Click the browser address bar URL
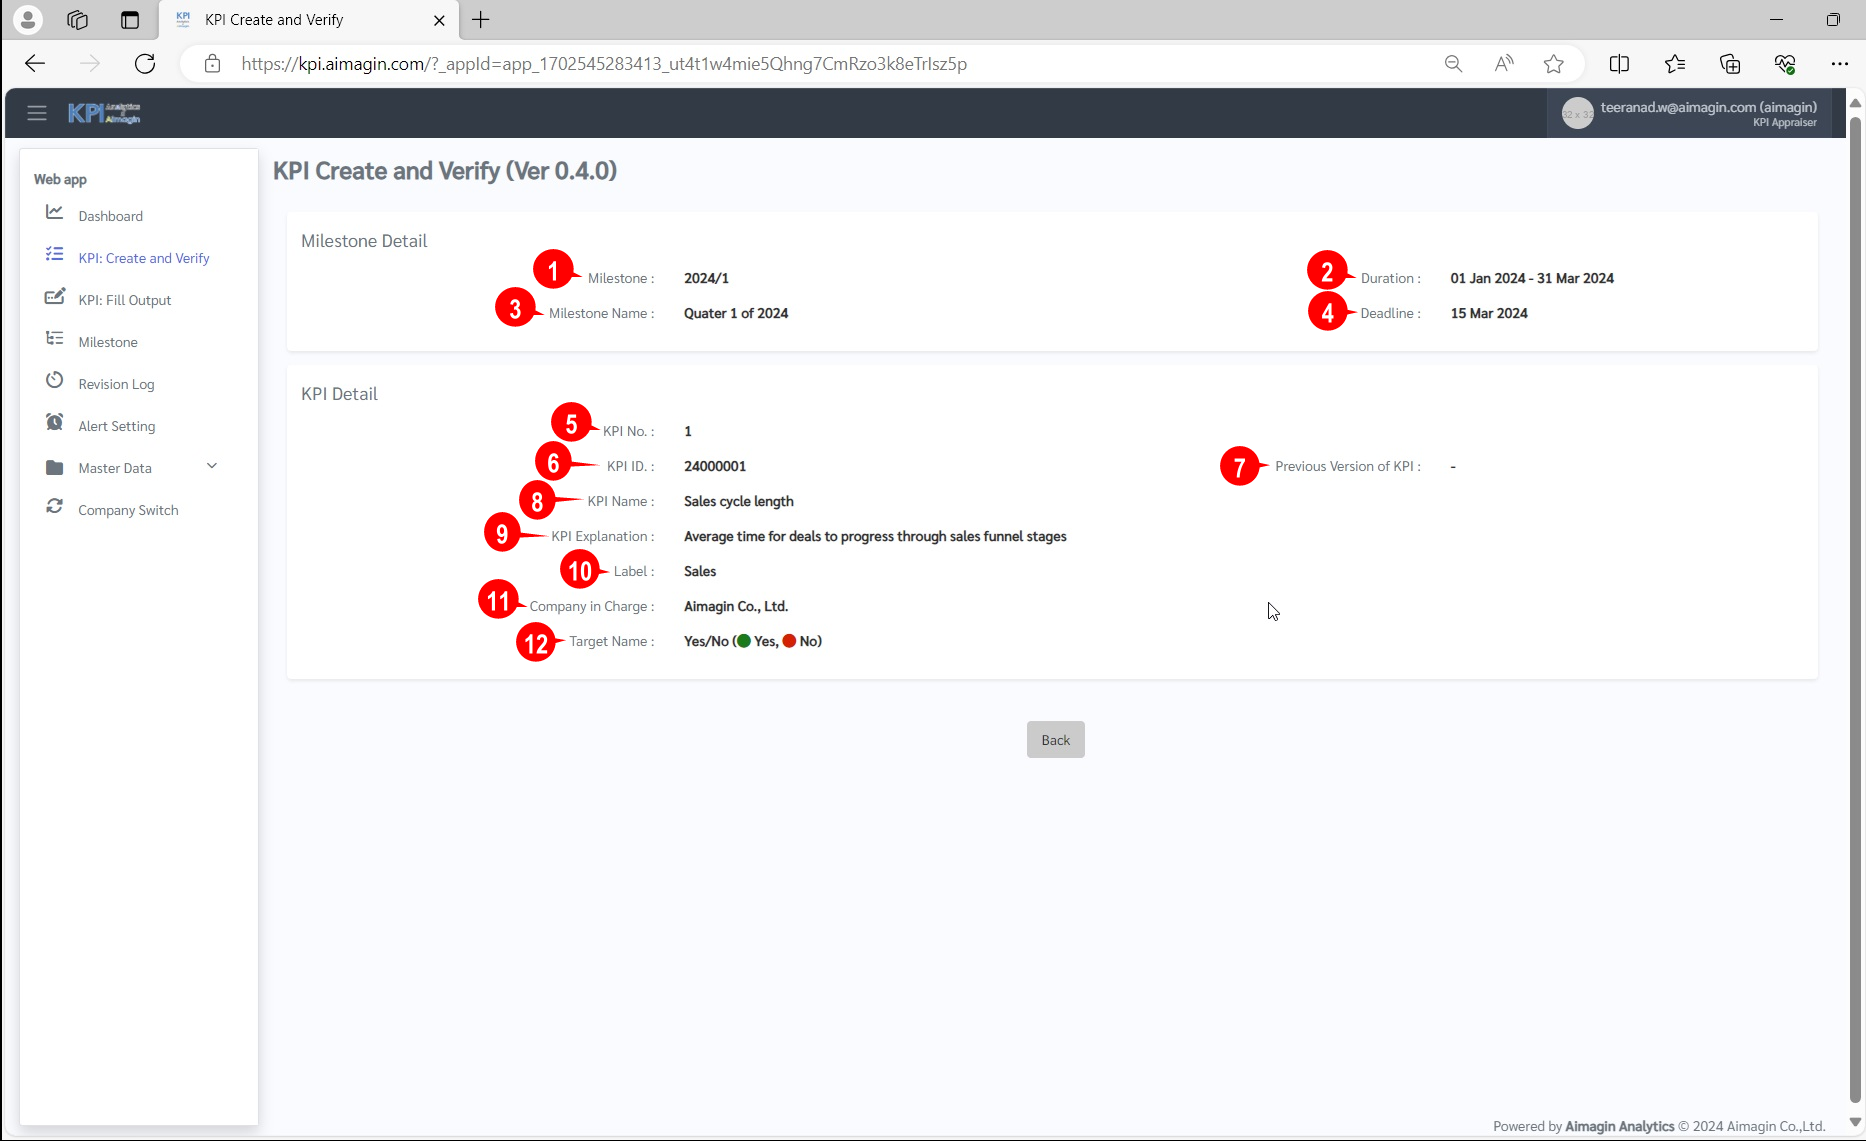1866x1141 pixels. point(604,64)
